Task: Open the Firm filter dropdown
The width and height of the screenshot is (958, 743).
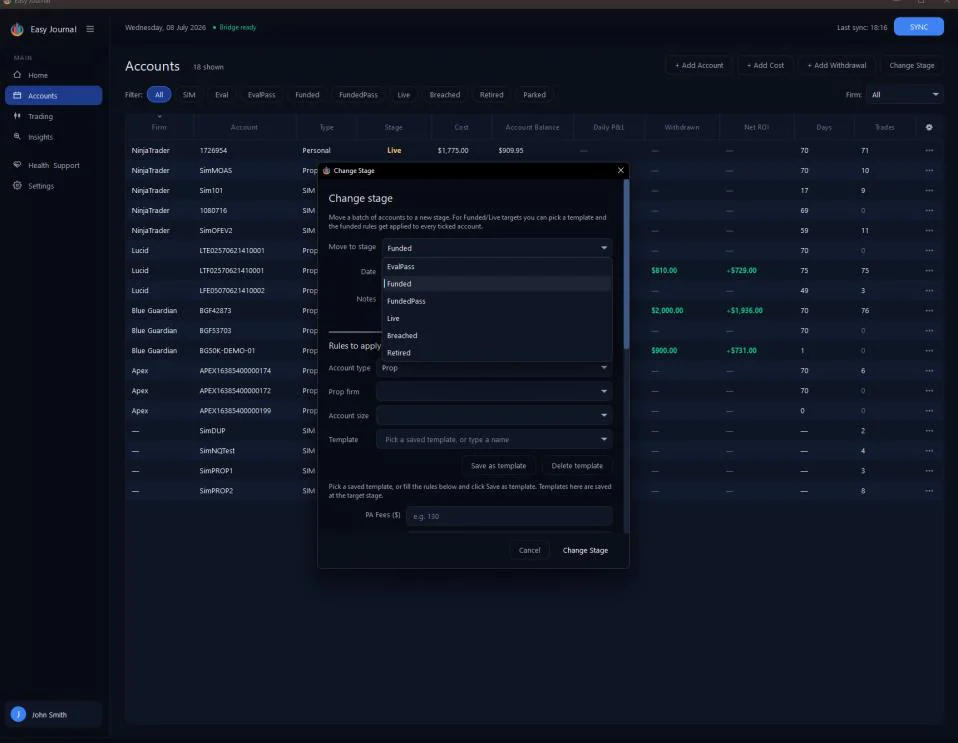Action: pos(905,95)
